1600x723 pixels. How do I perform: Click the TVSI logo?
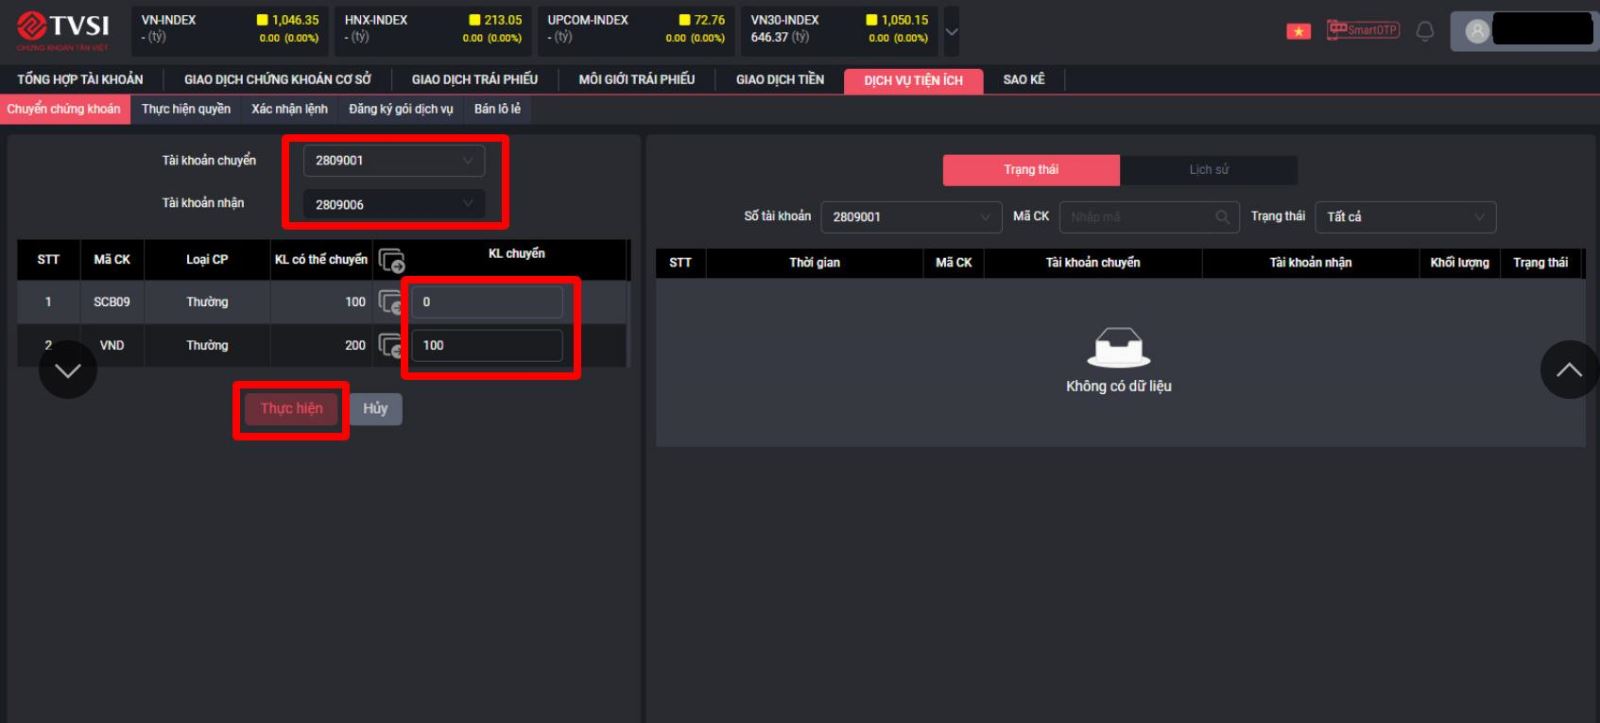pos(63,30)
